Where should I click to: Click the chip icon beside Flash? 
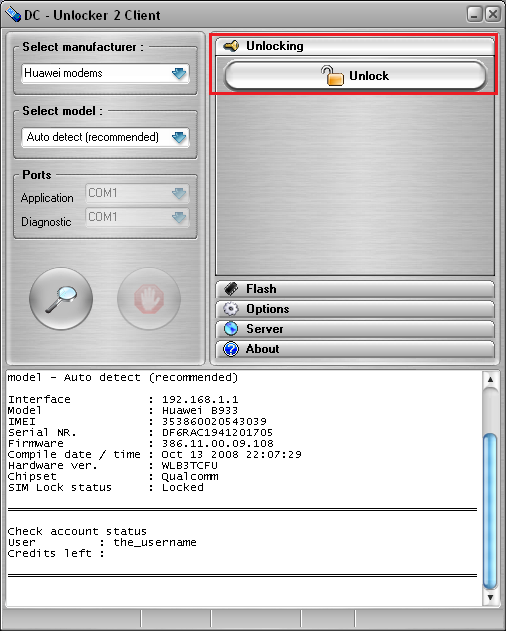(x=231, y=289)
